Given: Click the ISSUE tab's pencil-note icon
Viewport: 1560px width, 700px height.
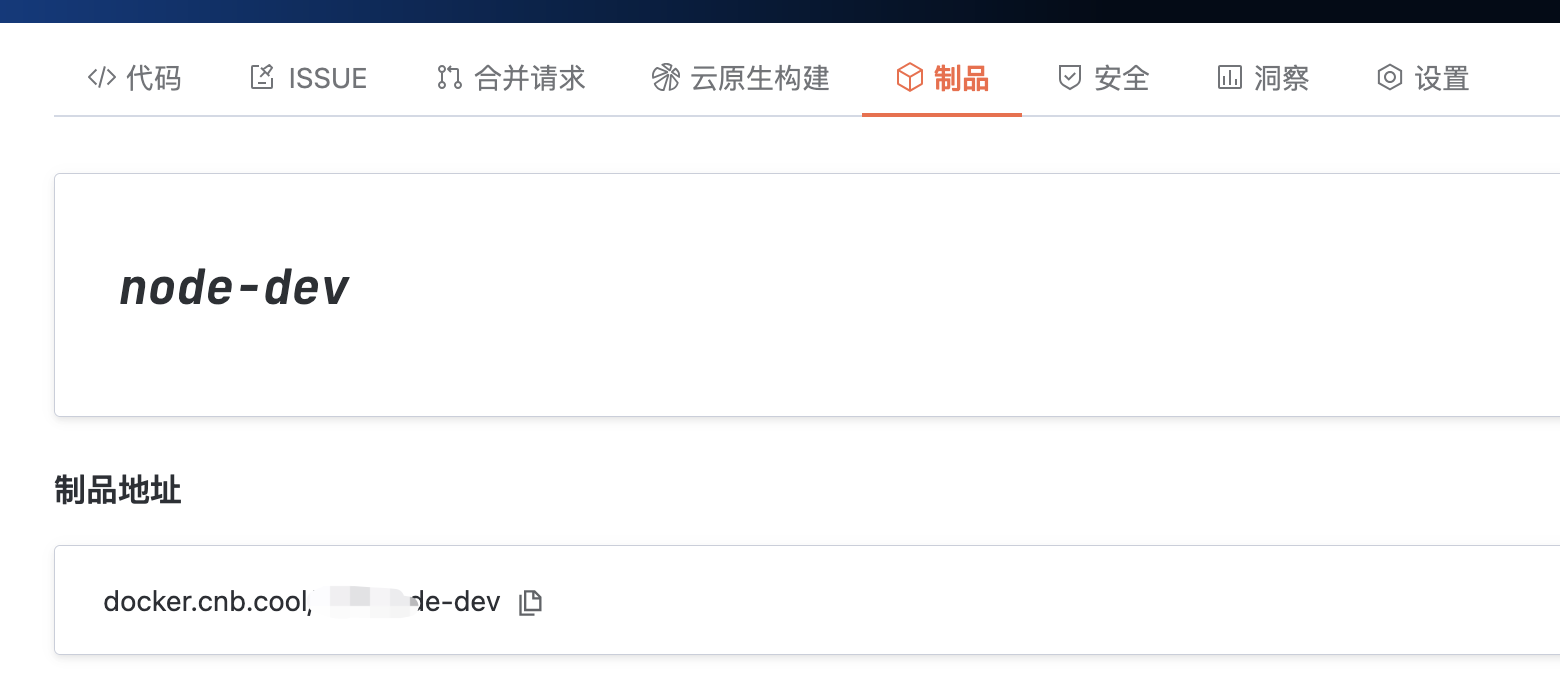Looking at the screenshot, I should 262,78.
